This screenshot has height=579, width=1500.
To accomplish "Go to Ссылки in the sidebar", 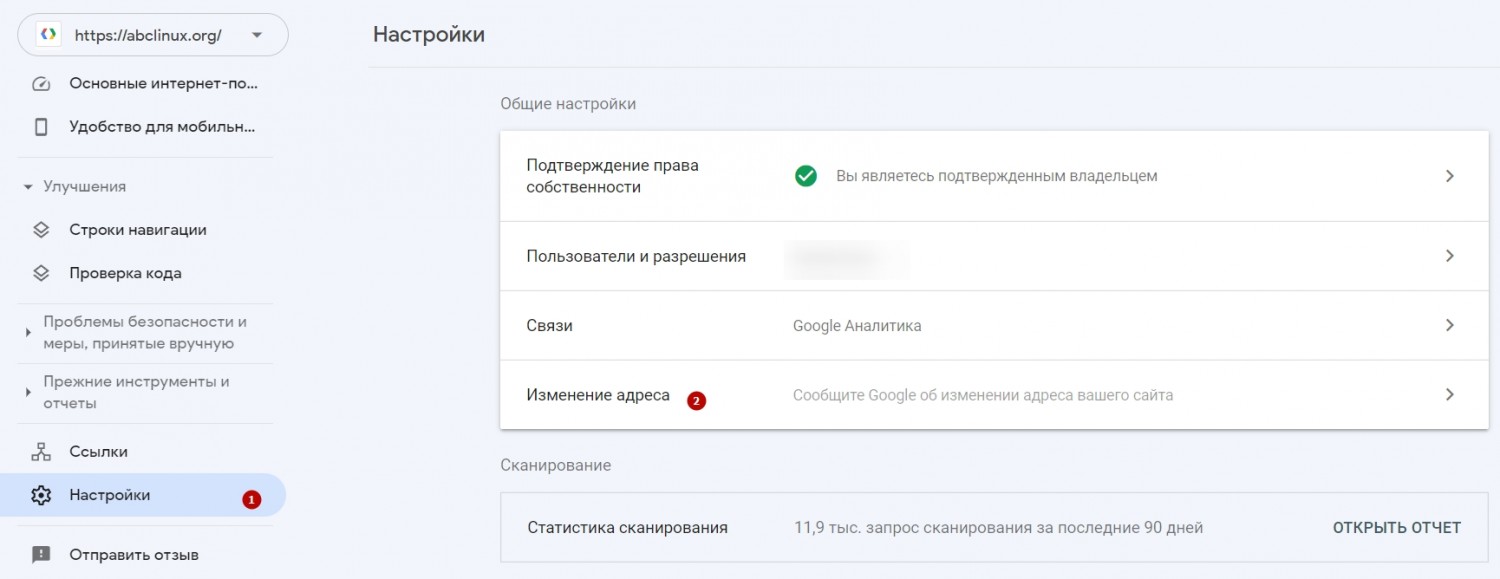I will click(x=98, y=452).
